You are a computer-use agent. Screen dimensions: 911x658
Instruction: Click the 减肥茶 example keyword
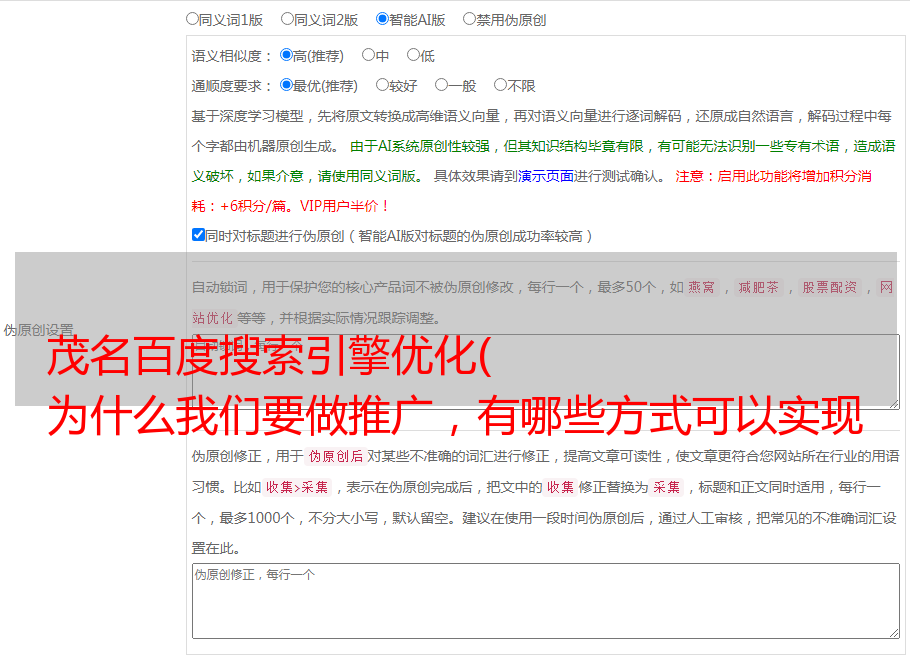coord(758,287)
